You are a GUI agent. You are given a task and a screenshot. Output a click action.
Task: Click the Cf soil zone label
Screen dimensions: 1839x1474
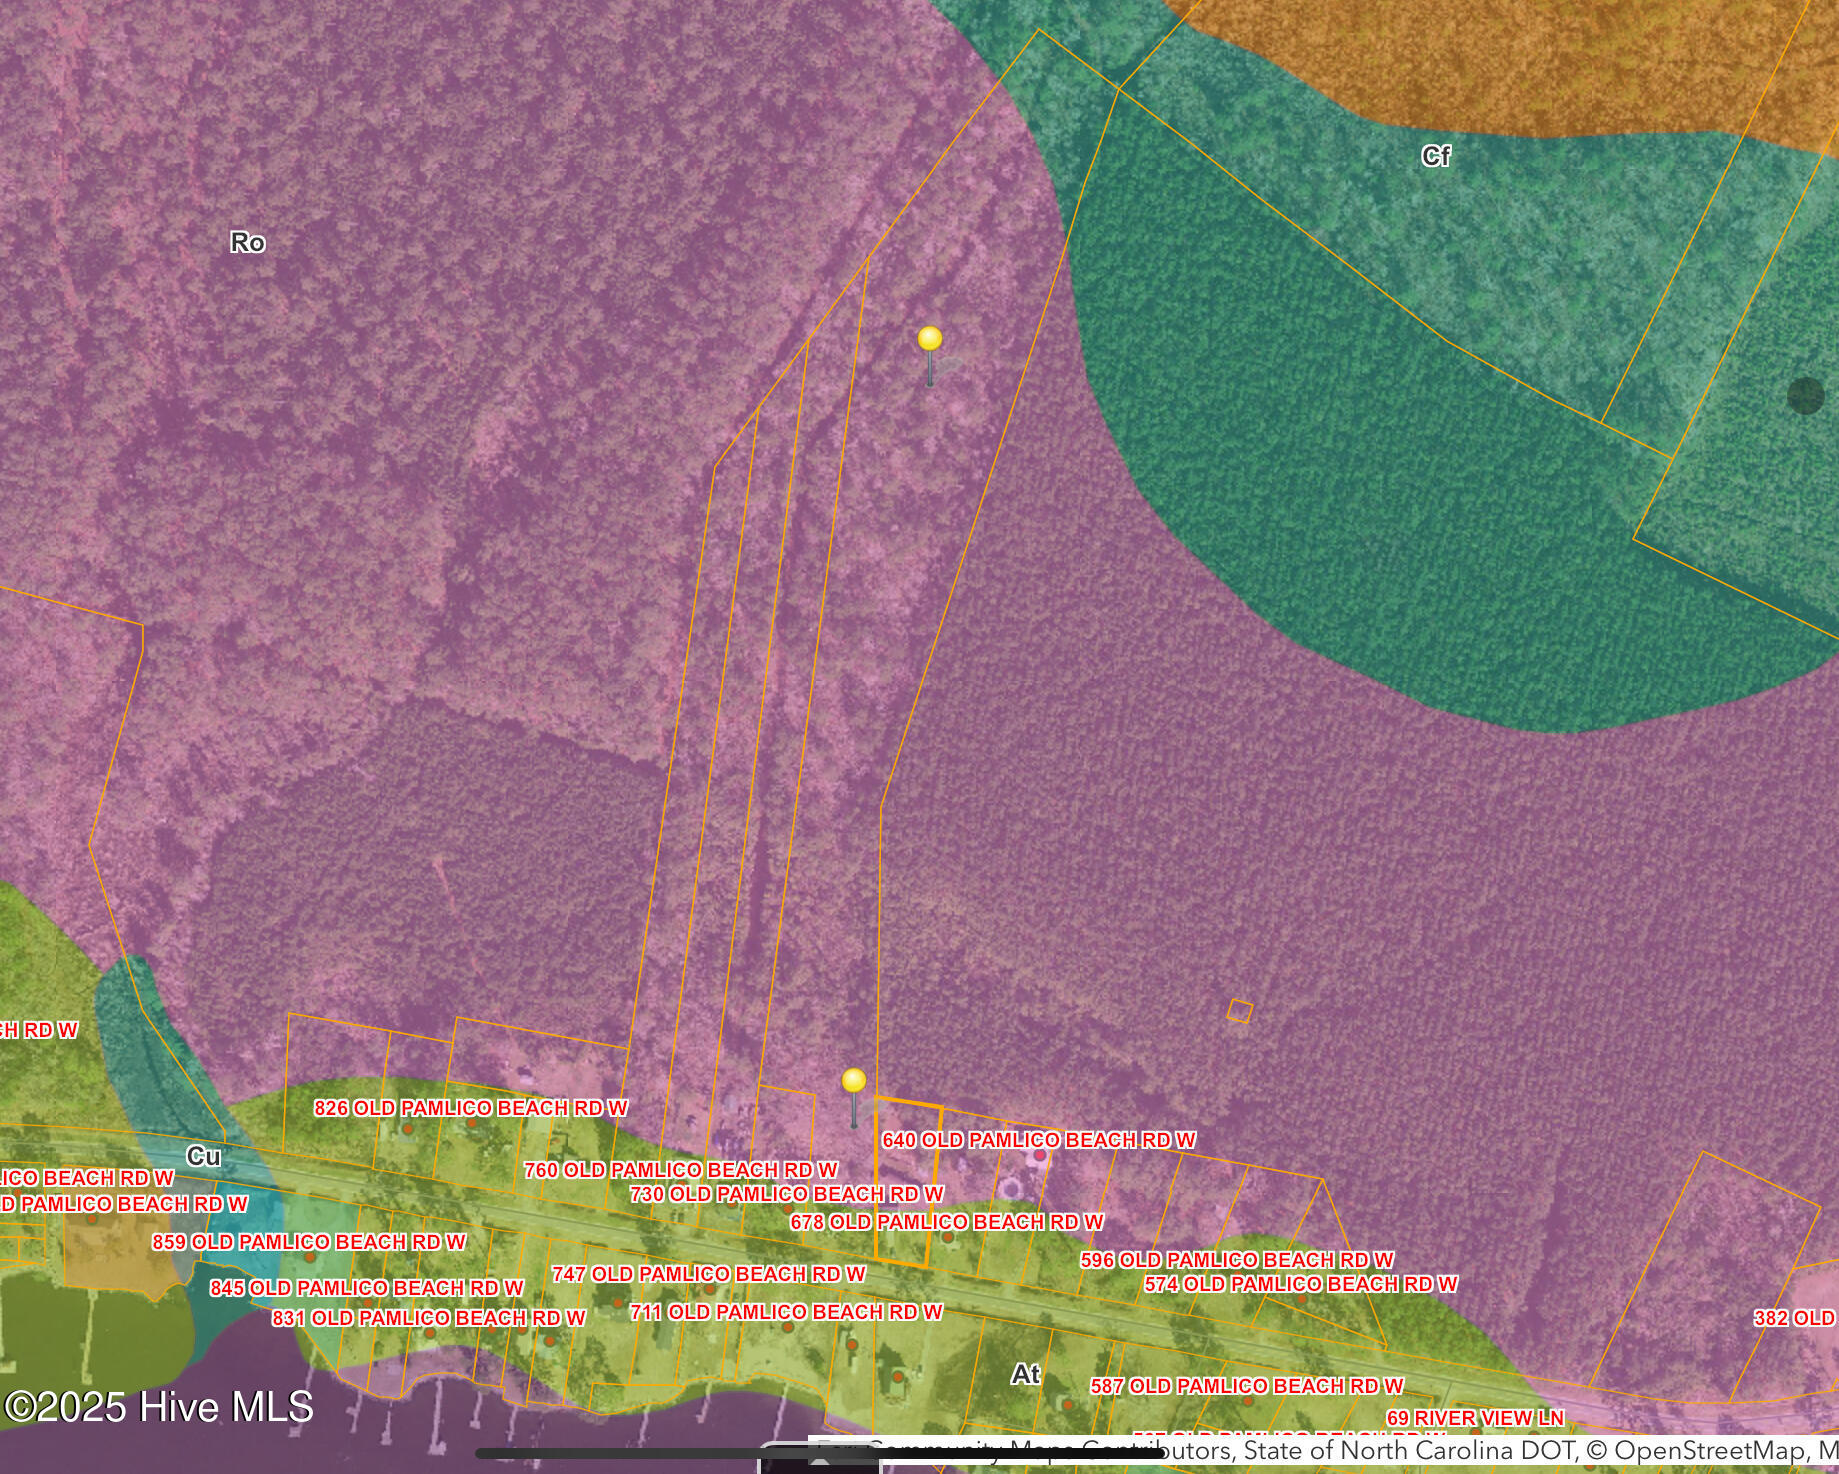click(x=1435, y=157)
